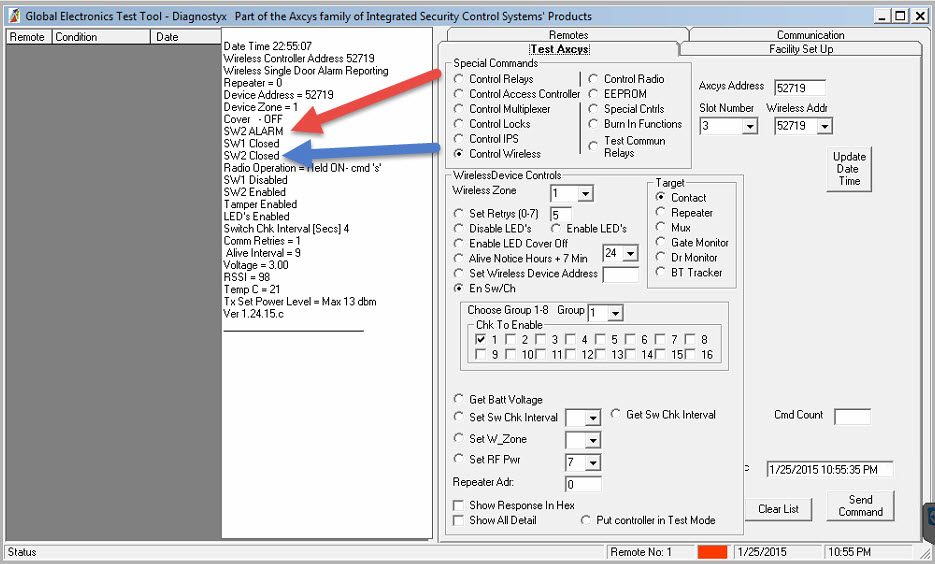The image size is (935, 564).
Task: Select Control Wireless radio button
Action: click(x=459, y=153)
